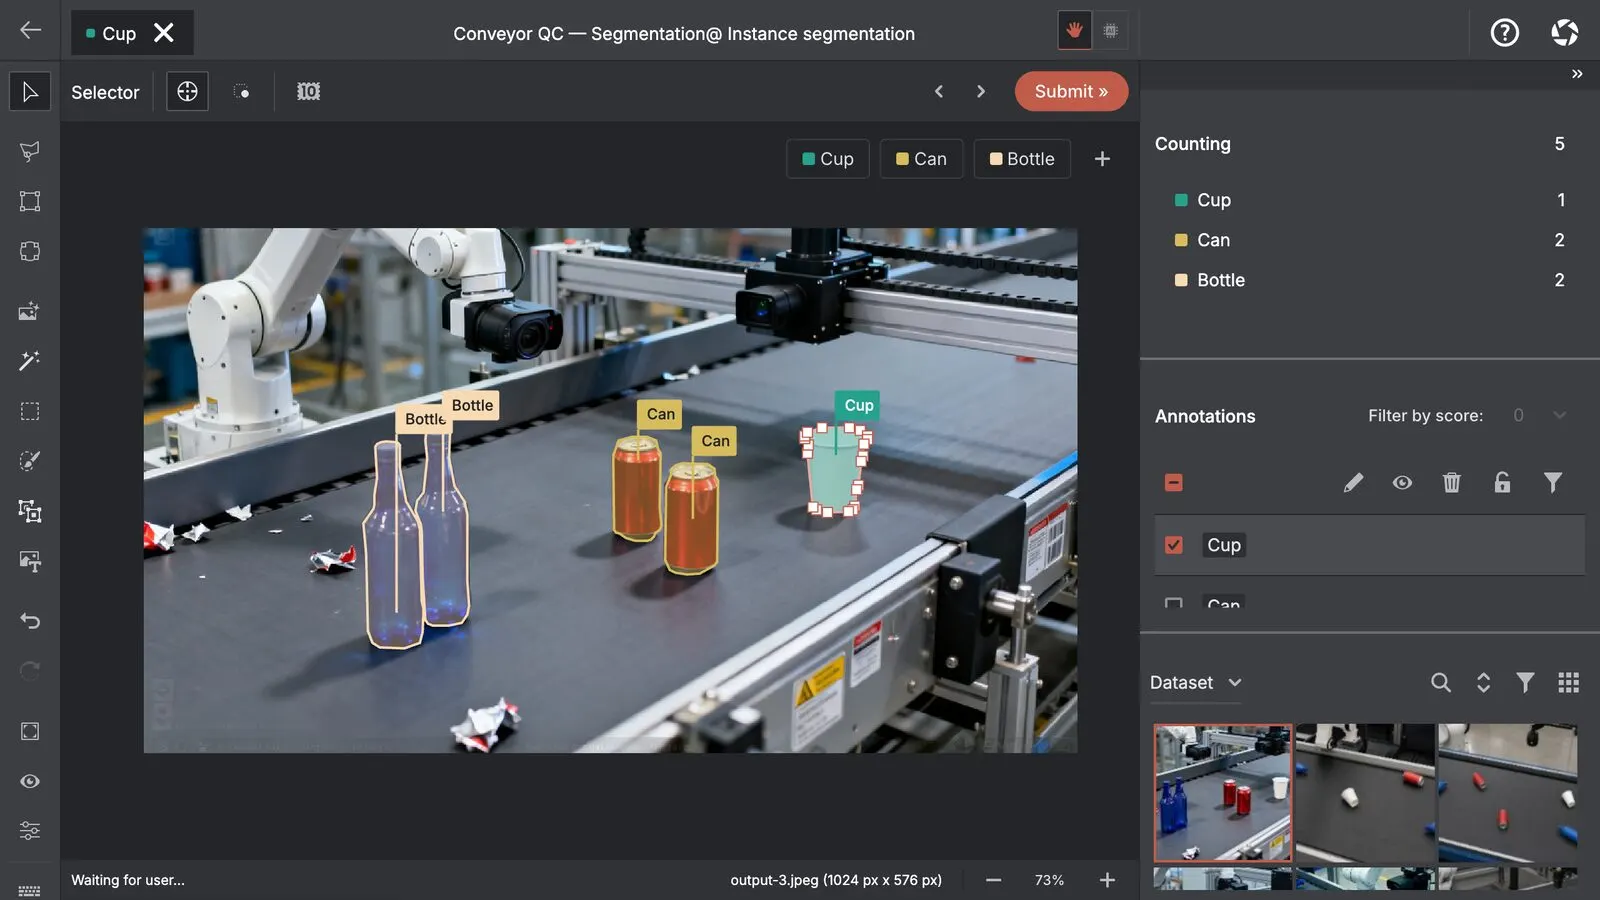
Task: Toggle visibility of selected annotations
Action: coord(1402,483)
